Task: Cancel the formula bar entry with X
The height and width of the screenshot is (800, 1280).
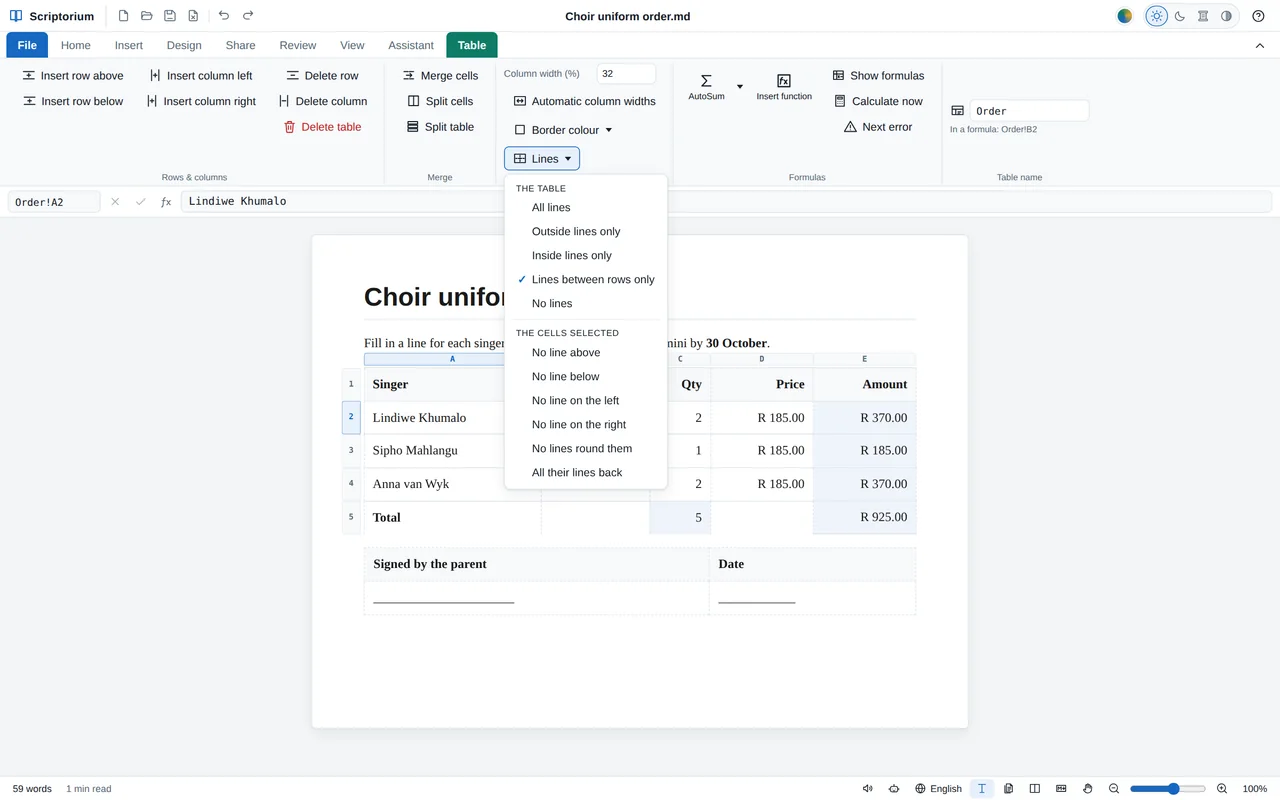Action: (x=115, y=202)
